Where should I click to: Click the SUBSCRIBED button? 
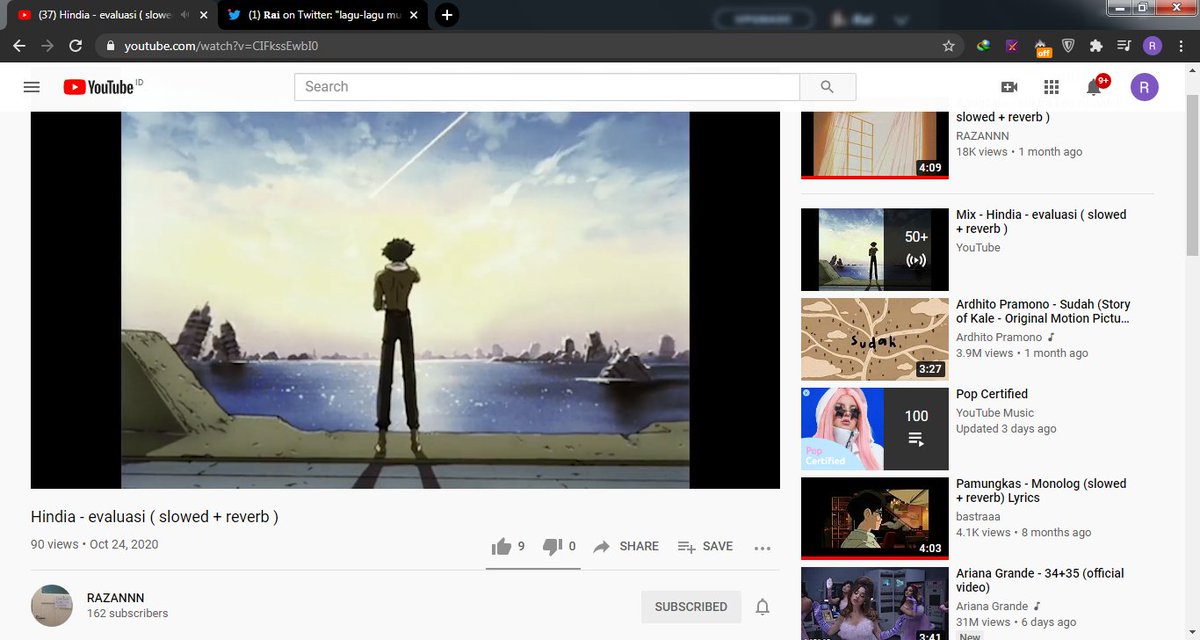tap(691, 607)
